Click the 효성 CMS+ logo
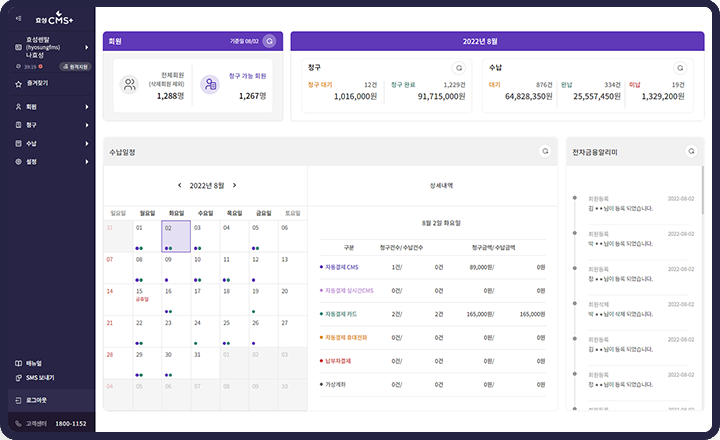The width and height of the screenshot is (720, 440). [x=54, y=19]
